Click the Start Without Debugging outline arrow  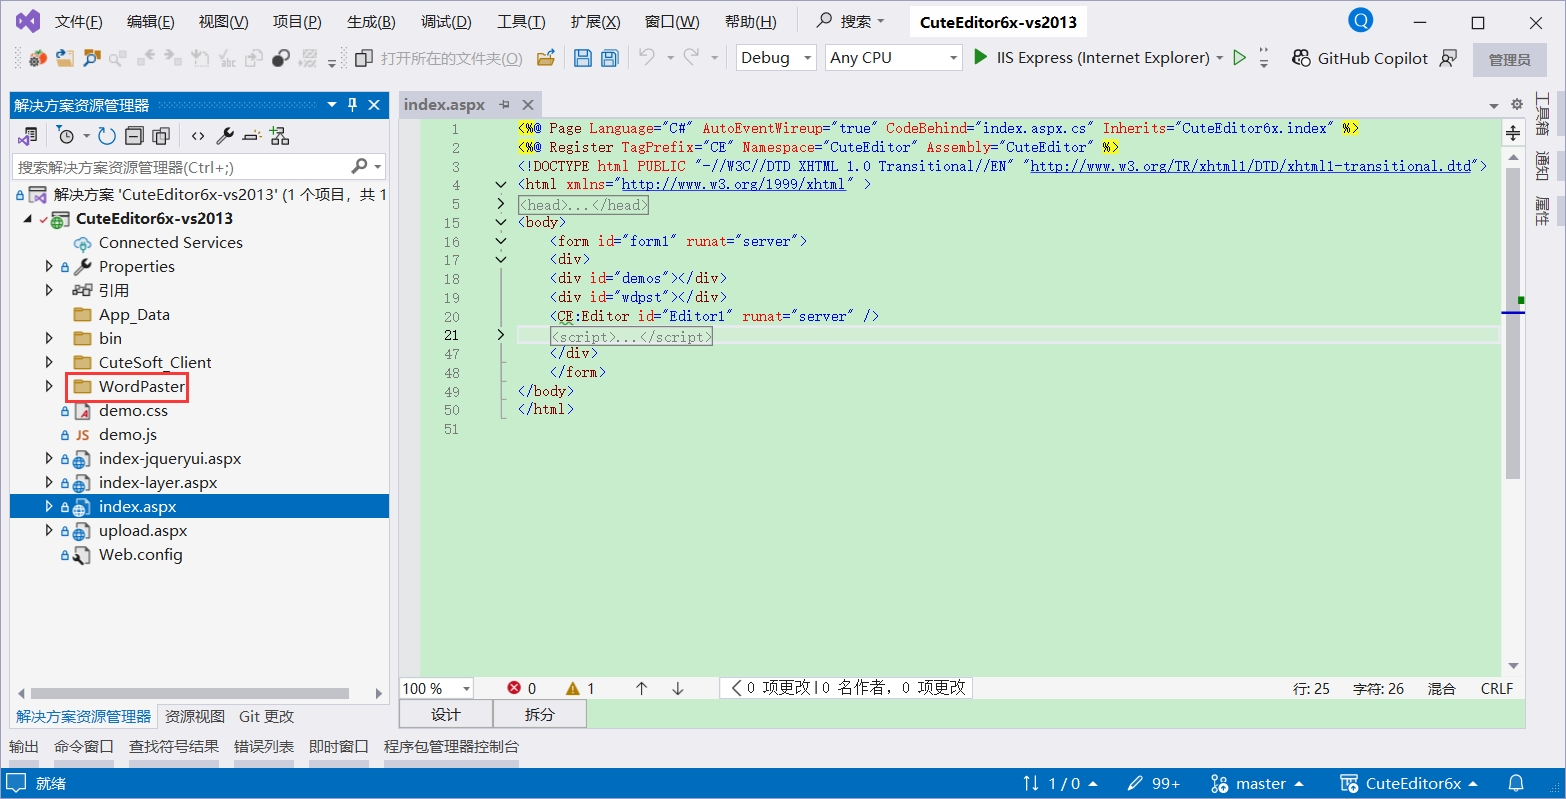coord(1239,58)
